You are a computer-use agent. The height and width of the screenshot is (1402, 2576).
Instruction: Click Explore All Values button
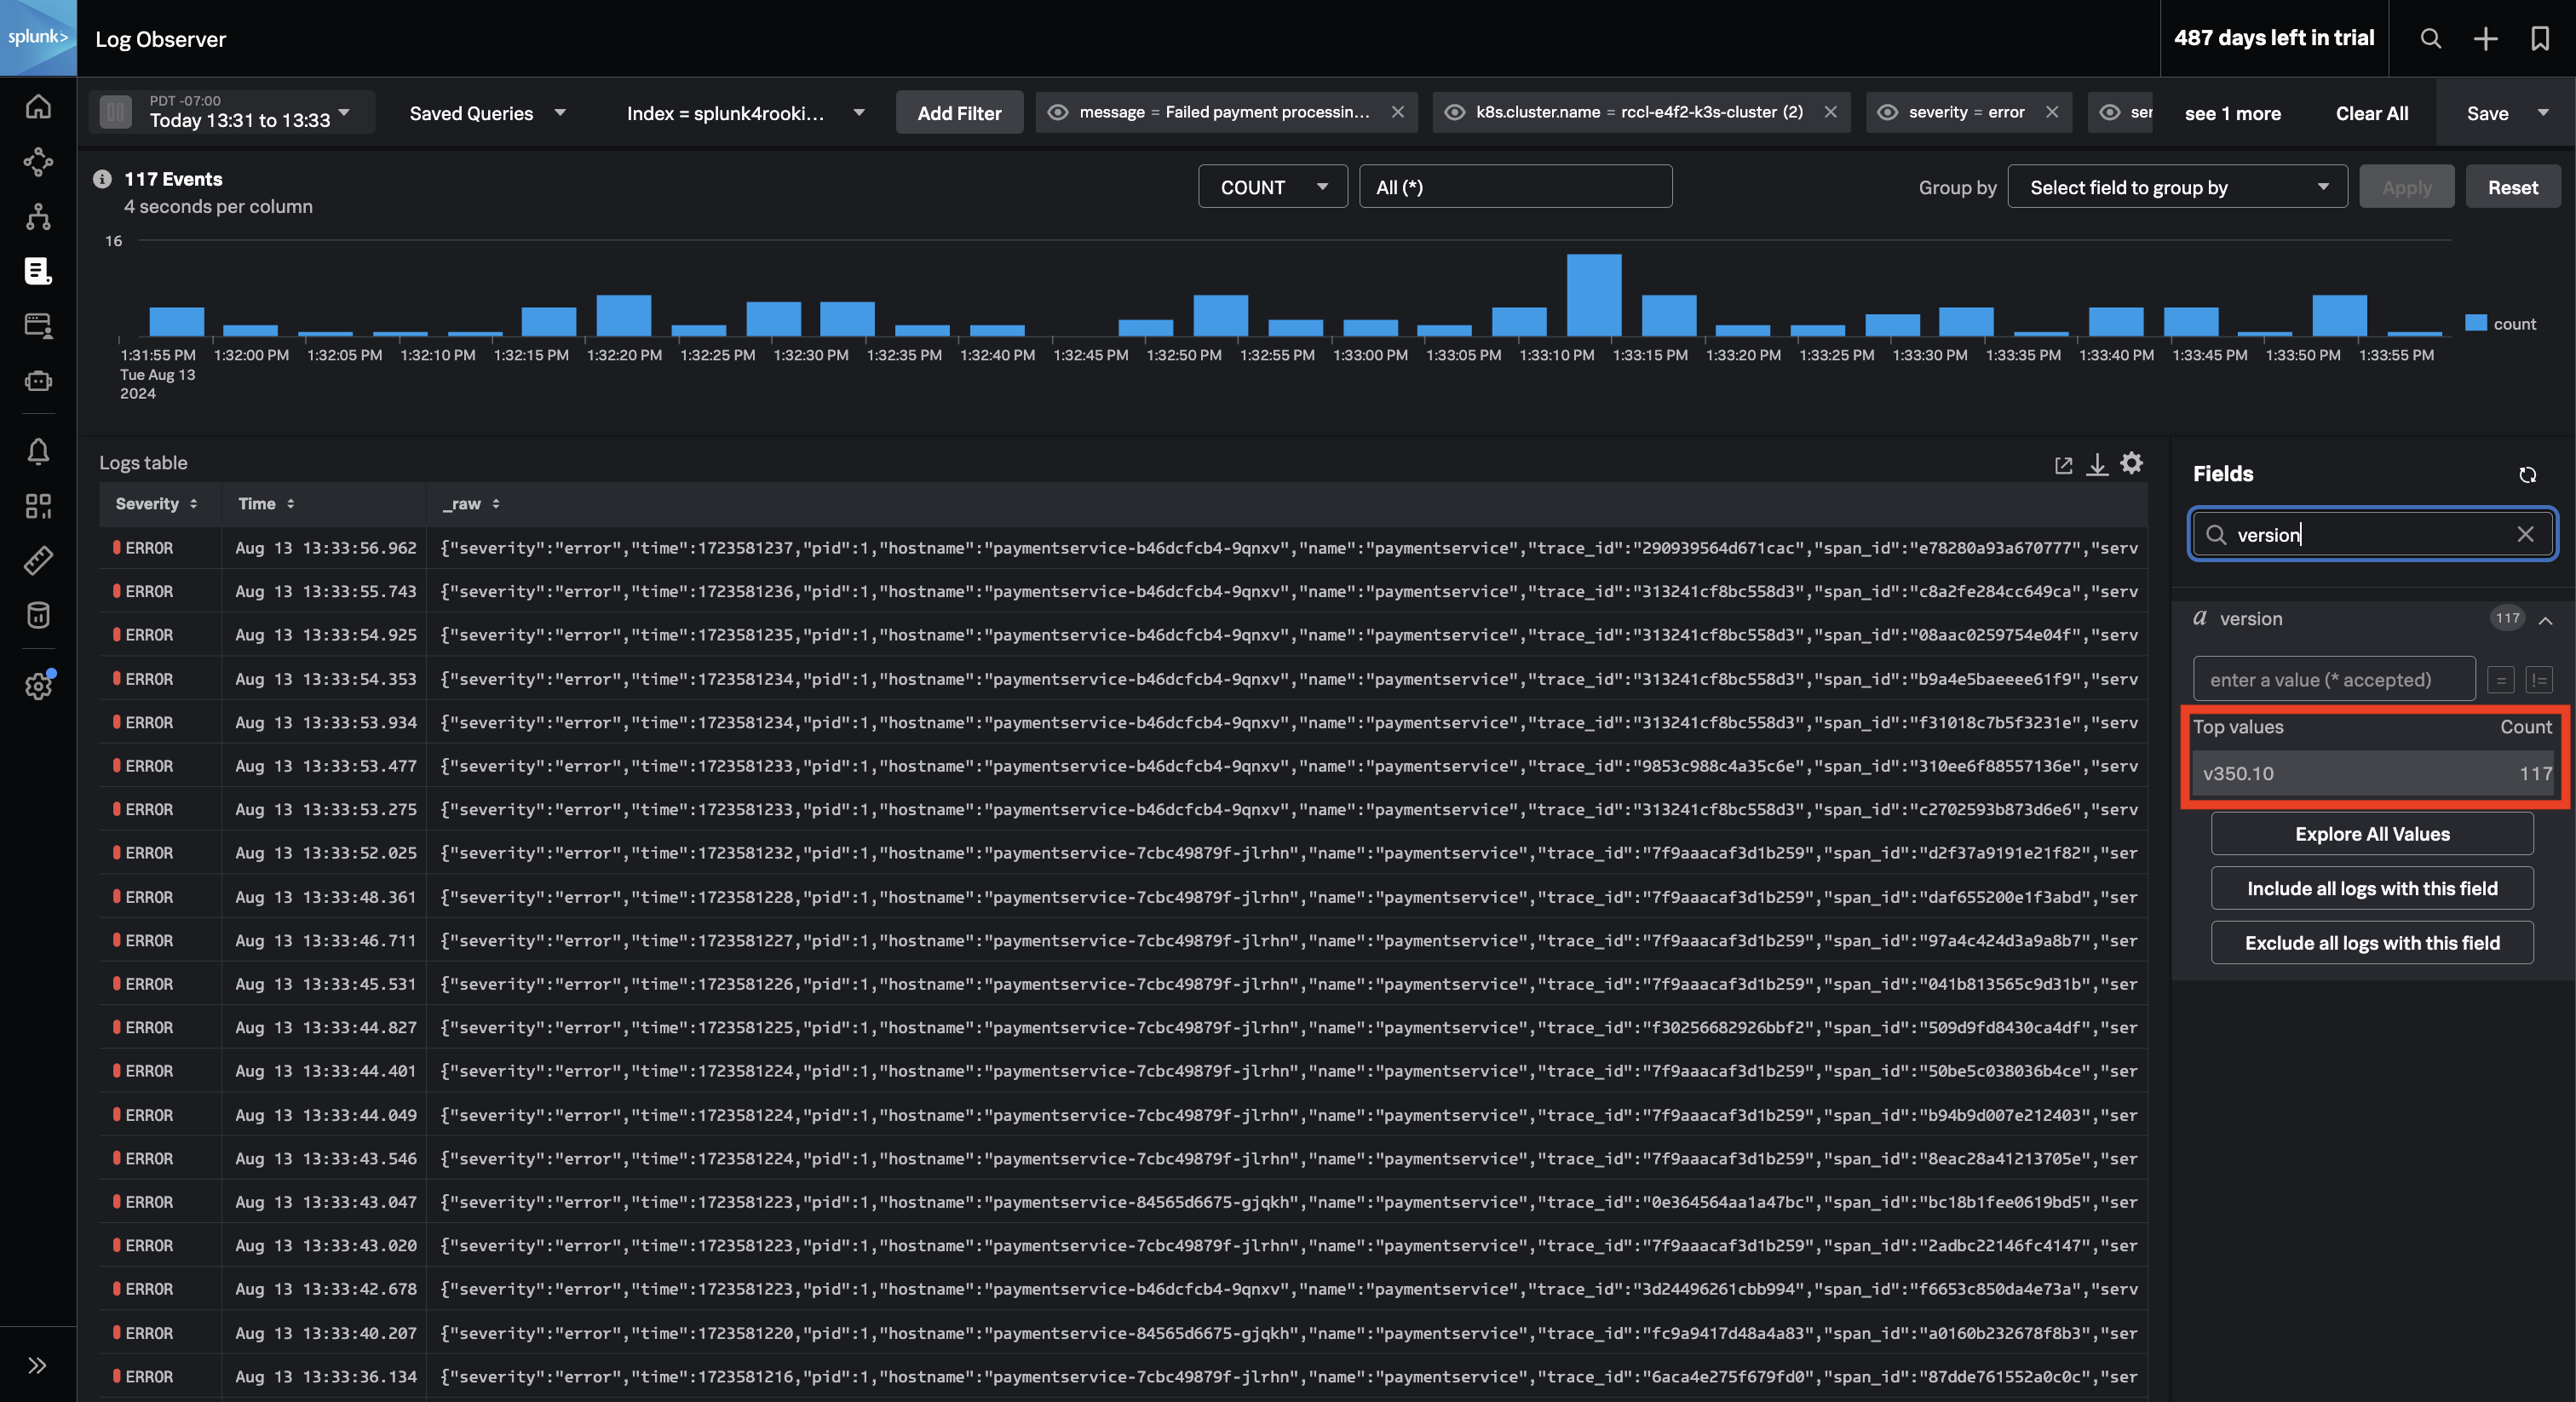coord(2372,833)
